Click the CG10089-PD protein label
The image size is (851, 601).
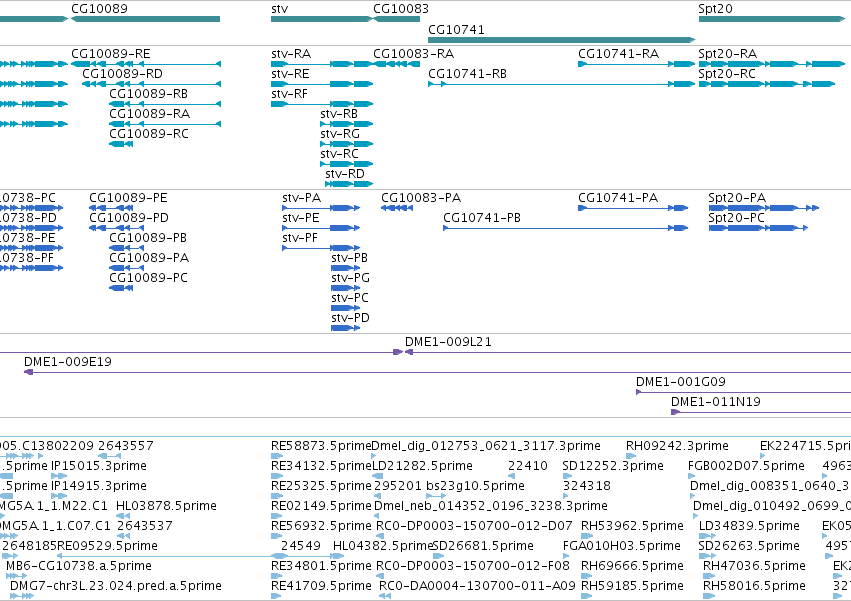click(129, 218)
